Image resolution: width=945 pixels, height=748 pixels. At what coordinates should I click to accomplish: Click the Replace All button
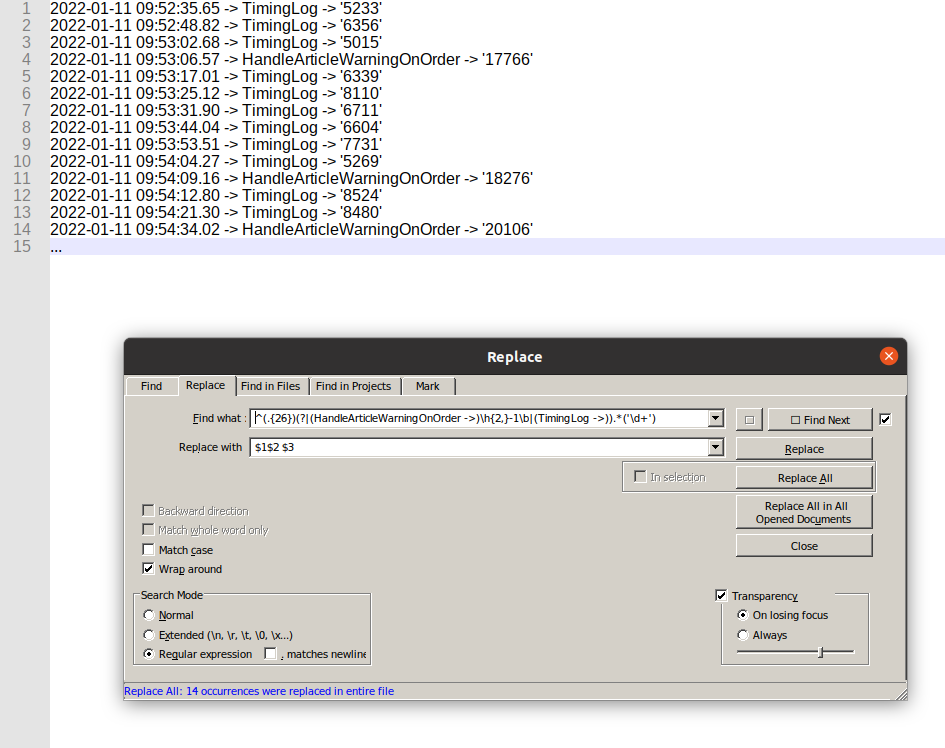pos(804,478)
